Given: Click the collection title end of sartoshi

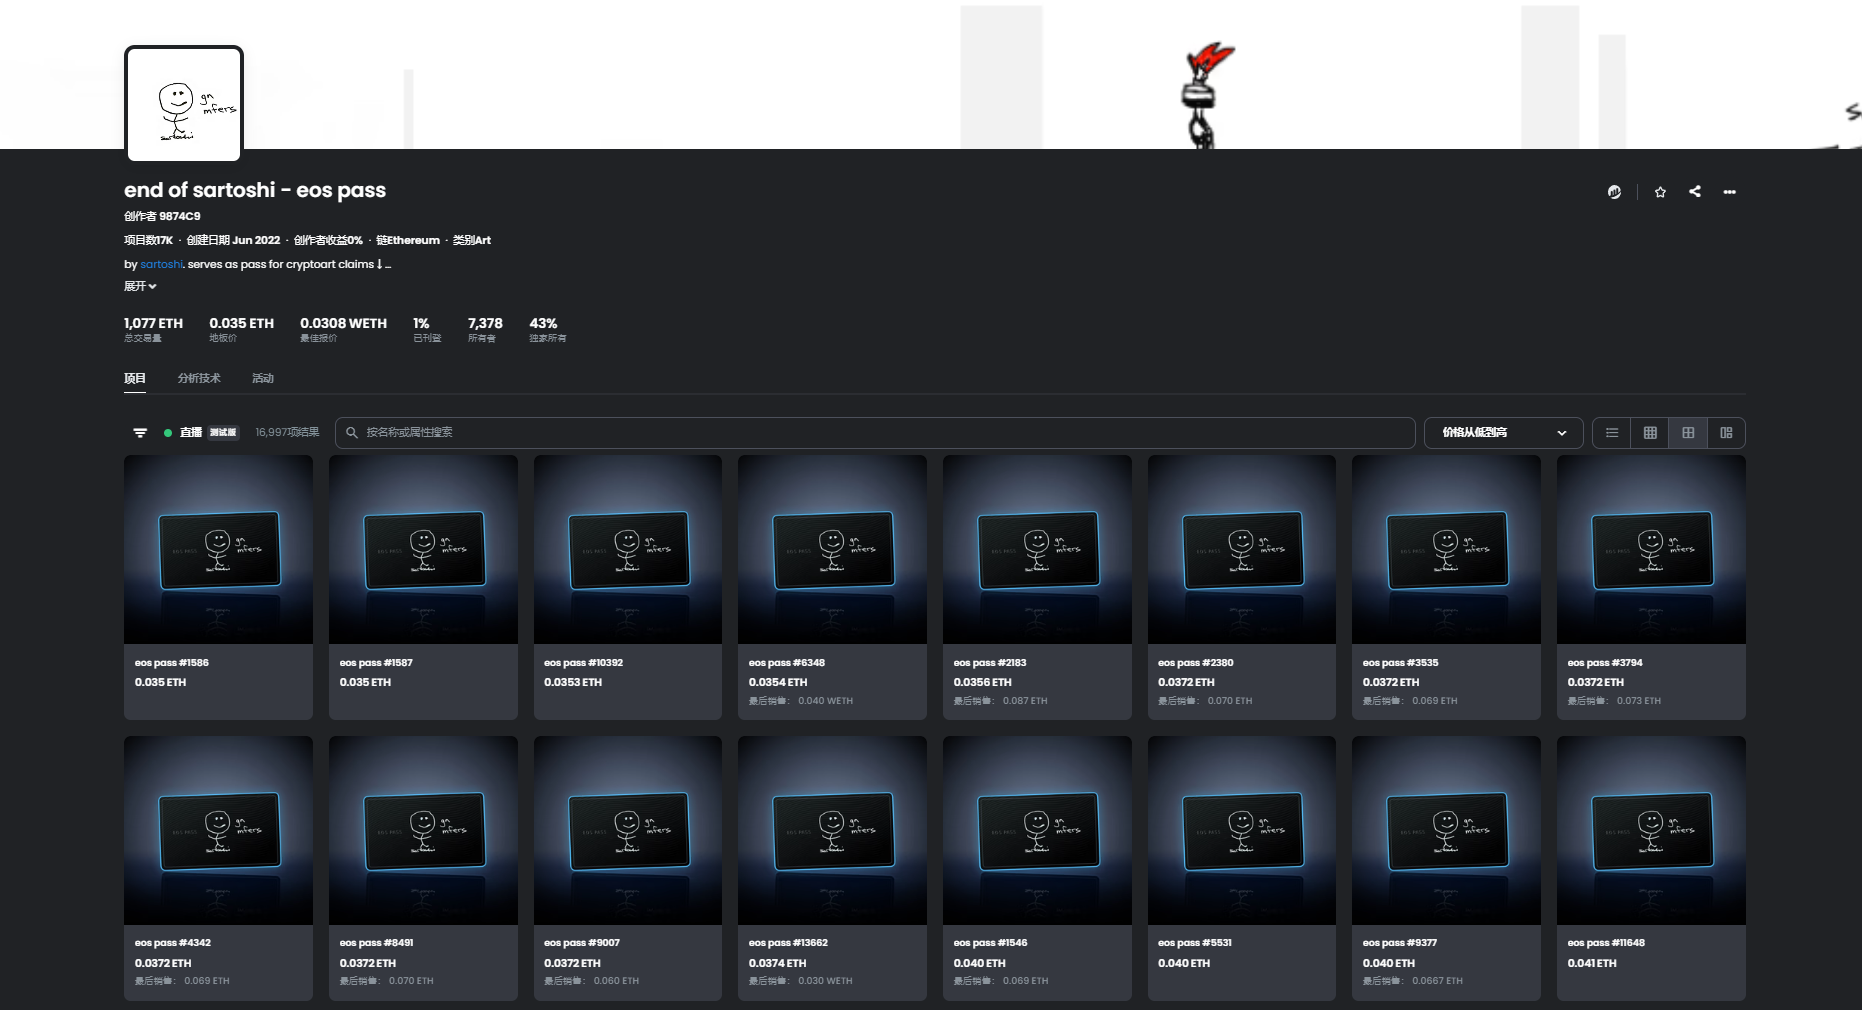Looking at the screenshot, I should [x=255, y=190].
